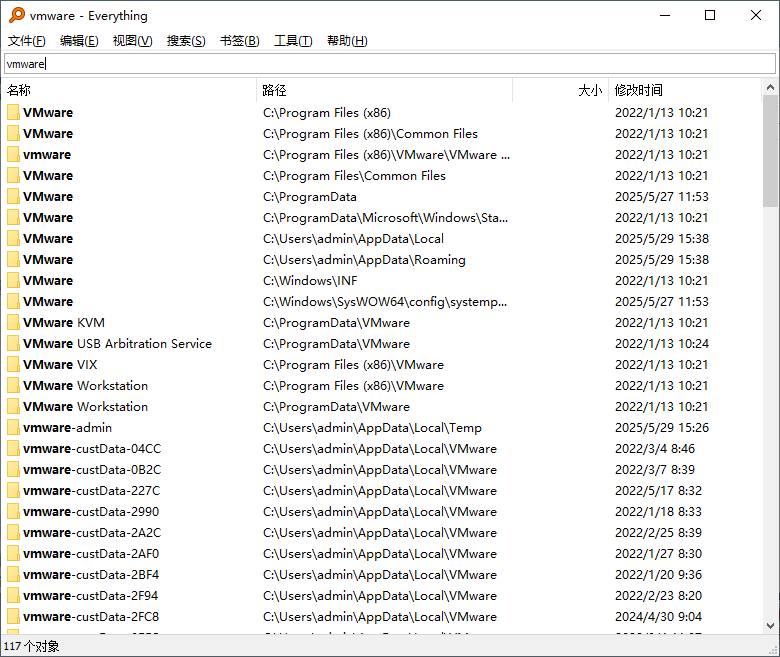Select folder icon of VMware in (x86)\Common Files
780x657 pixels.
pyautogui.click(x=13, y=133)
